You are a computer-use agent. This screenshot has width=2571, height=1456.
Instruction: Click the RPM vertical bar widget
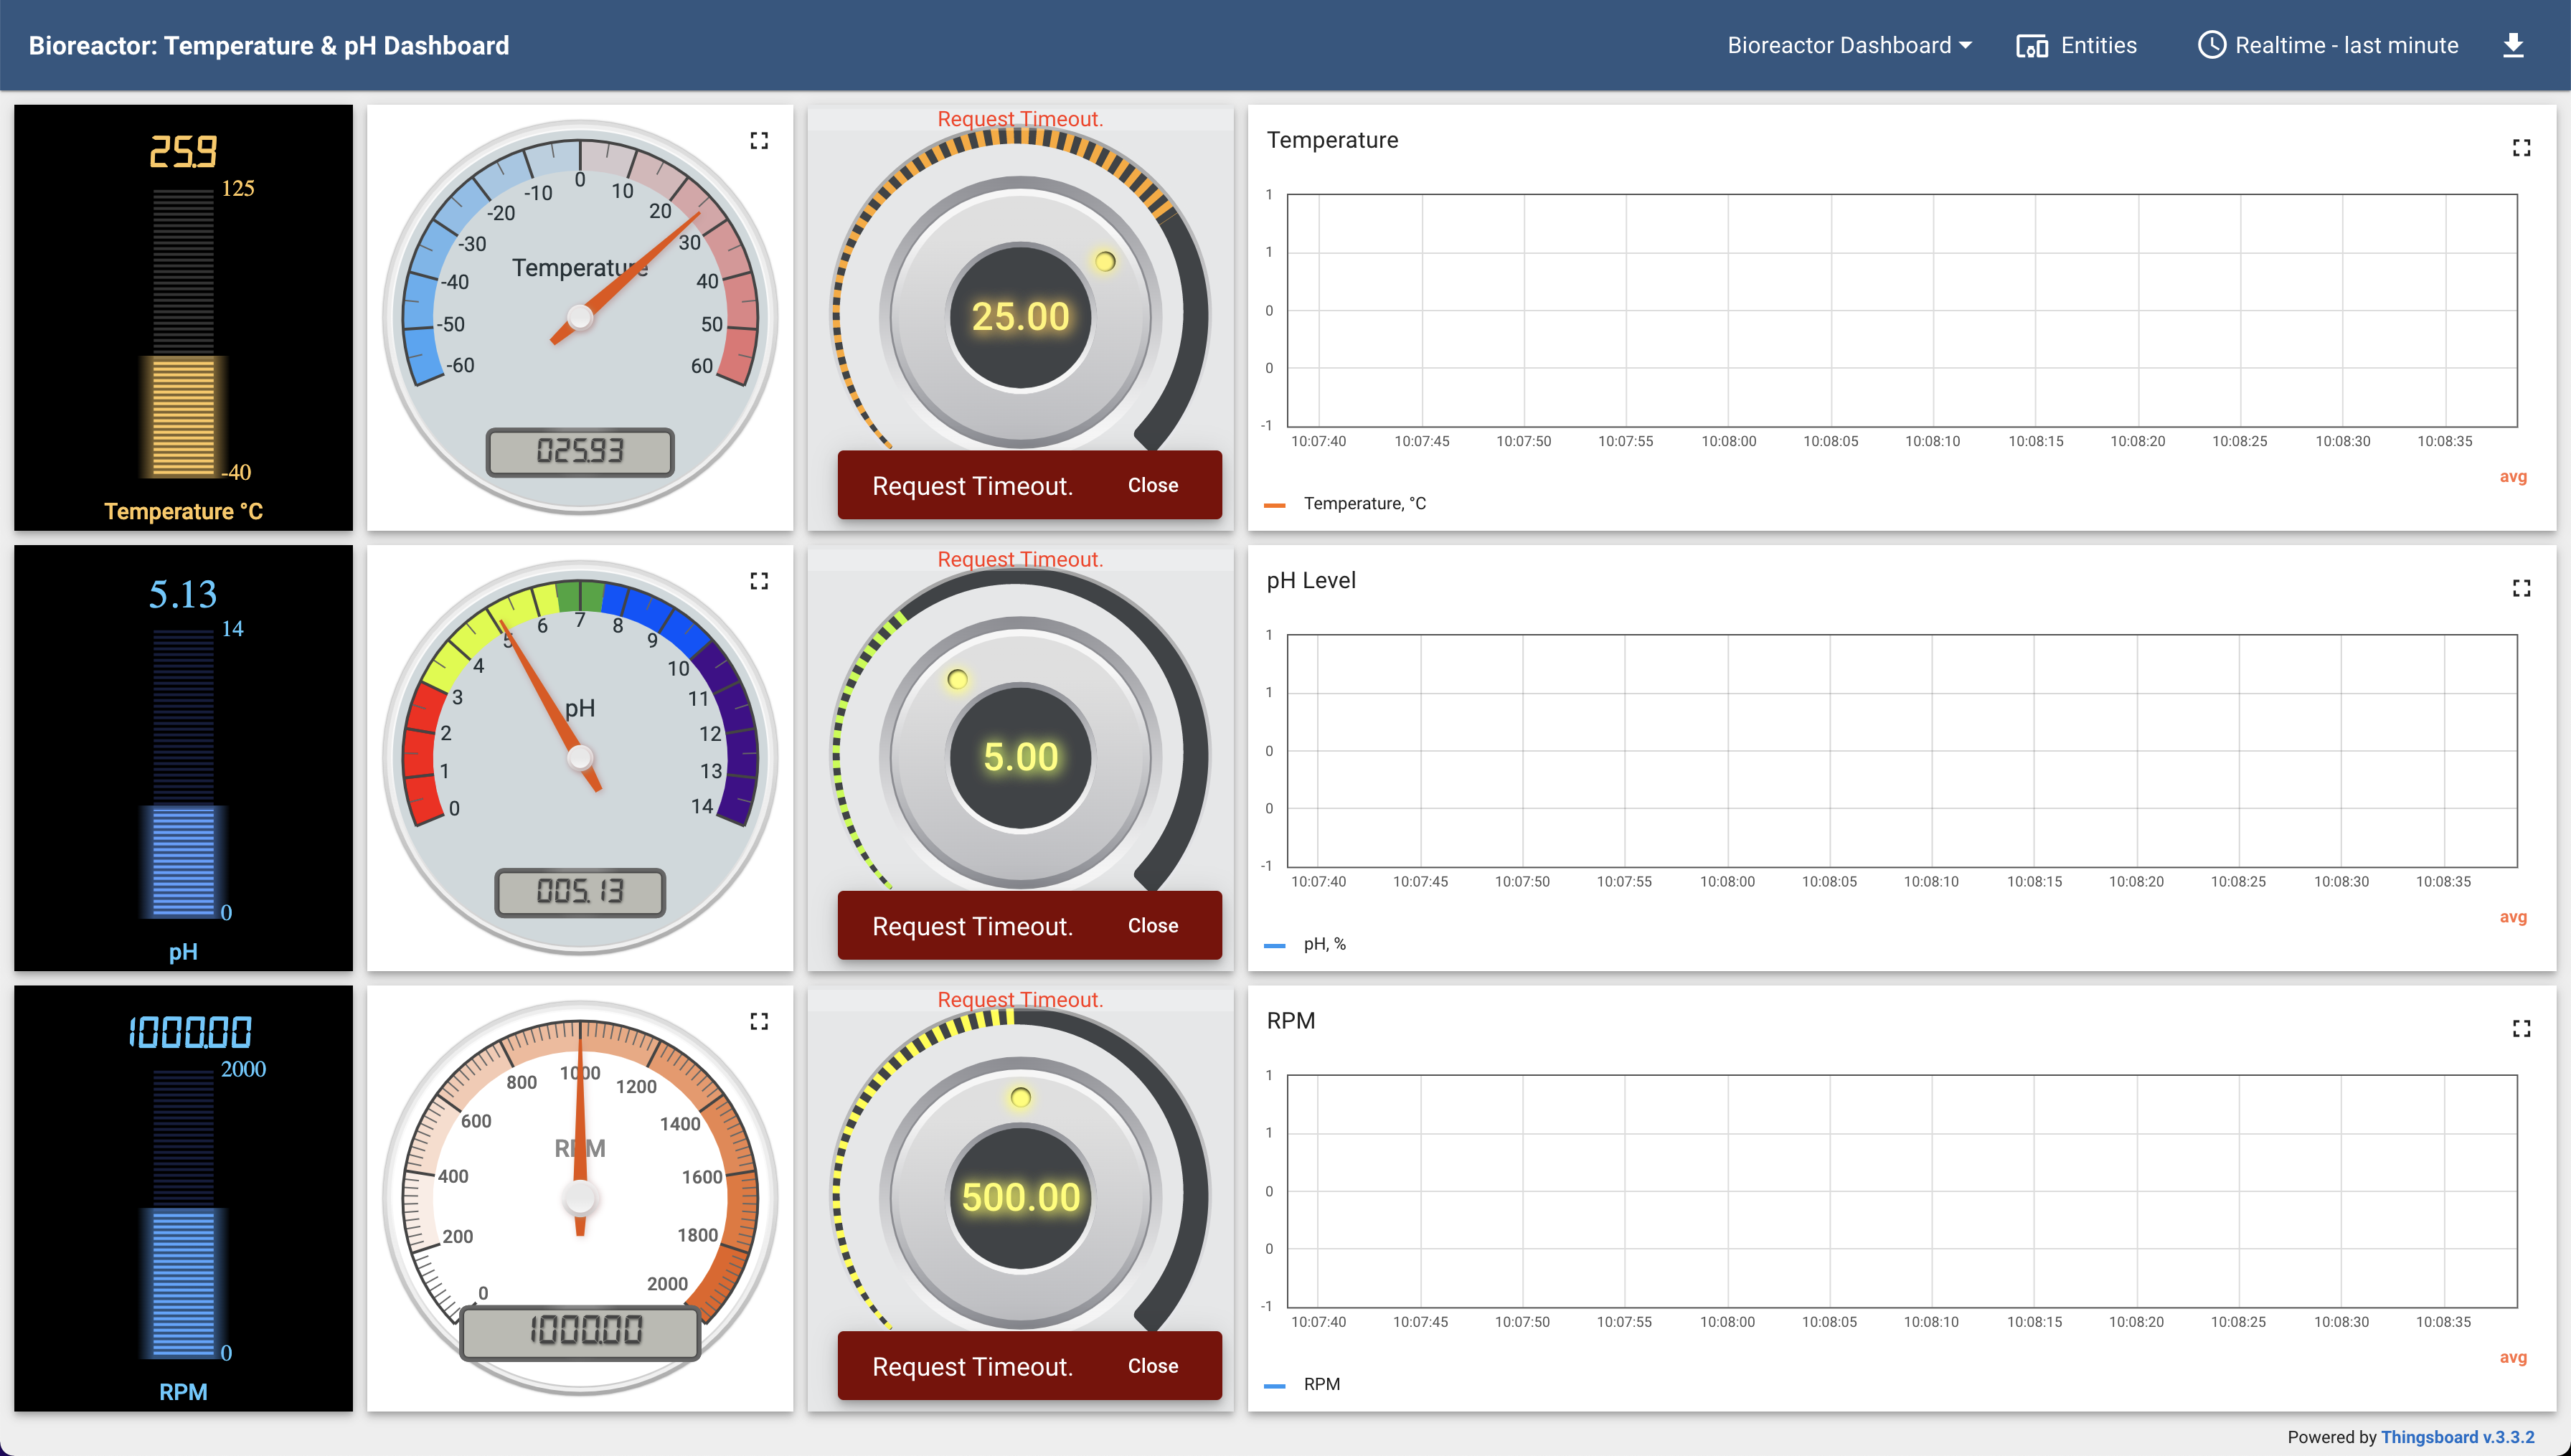coord(183,1198)
